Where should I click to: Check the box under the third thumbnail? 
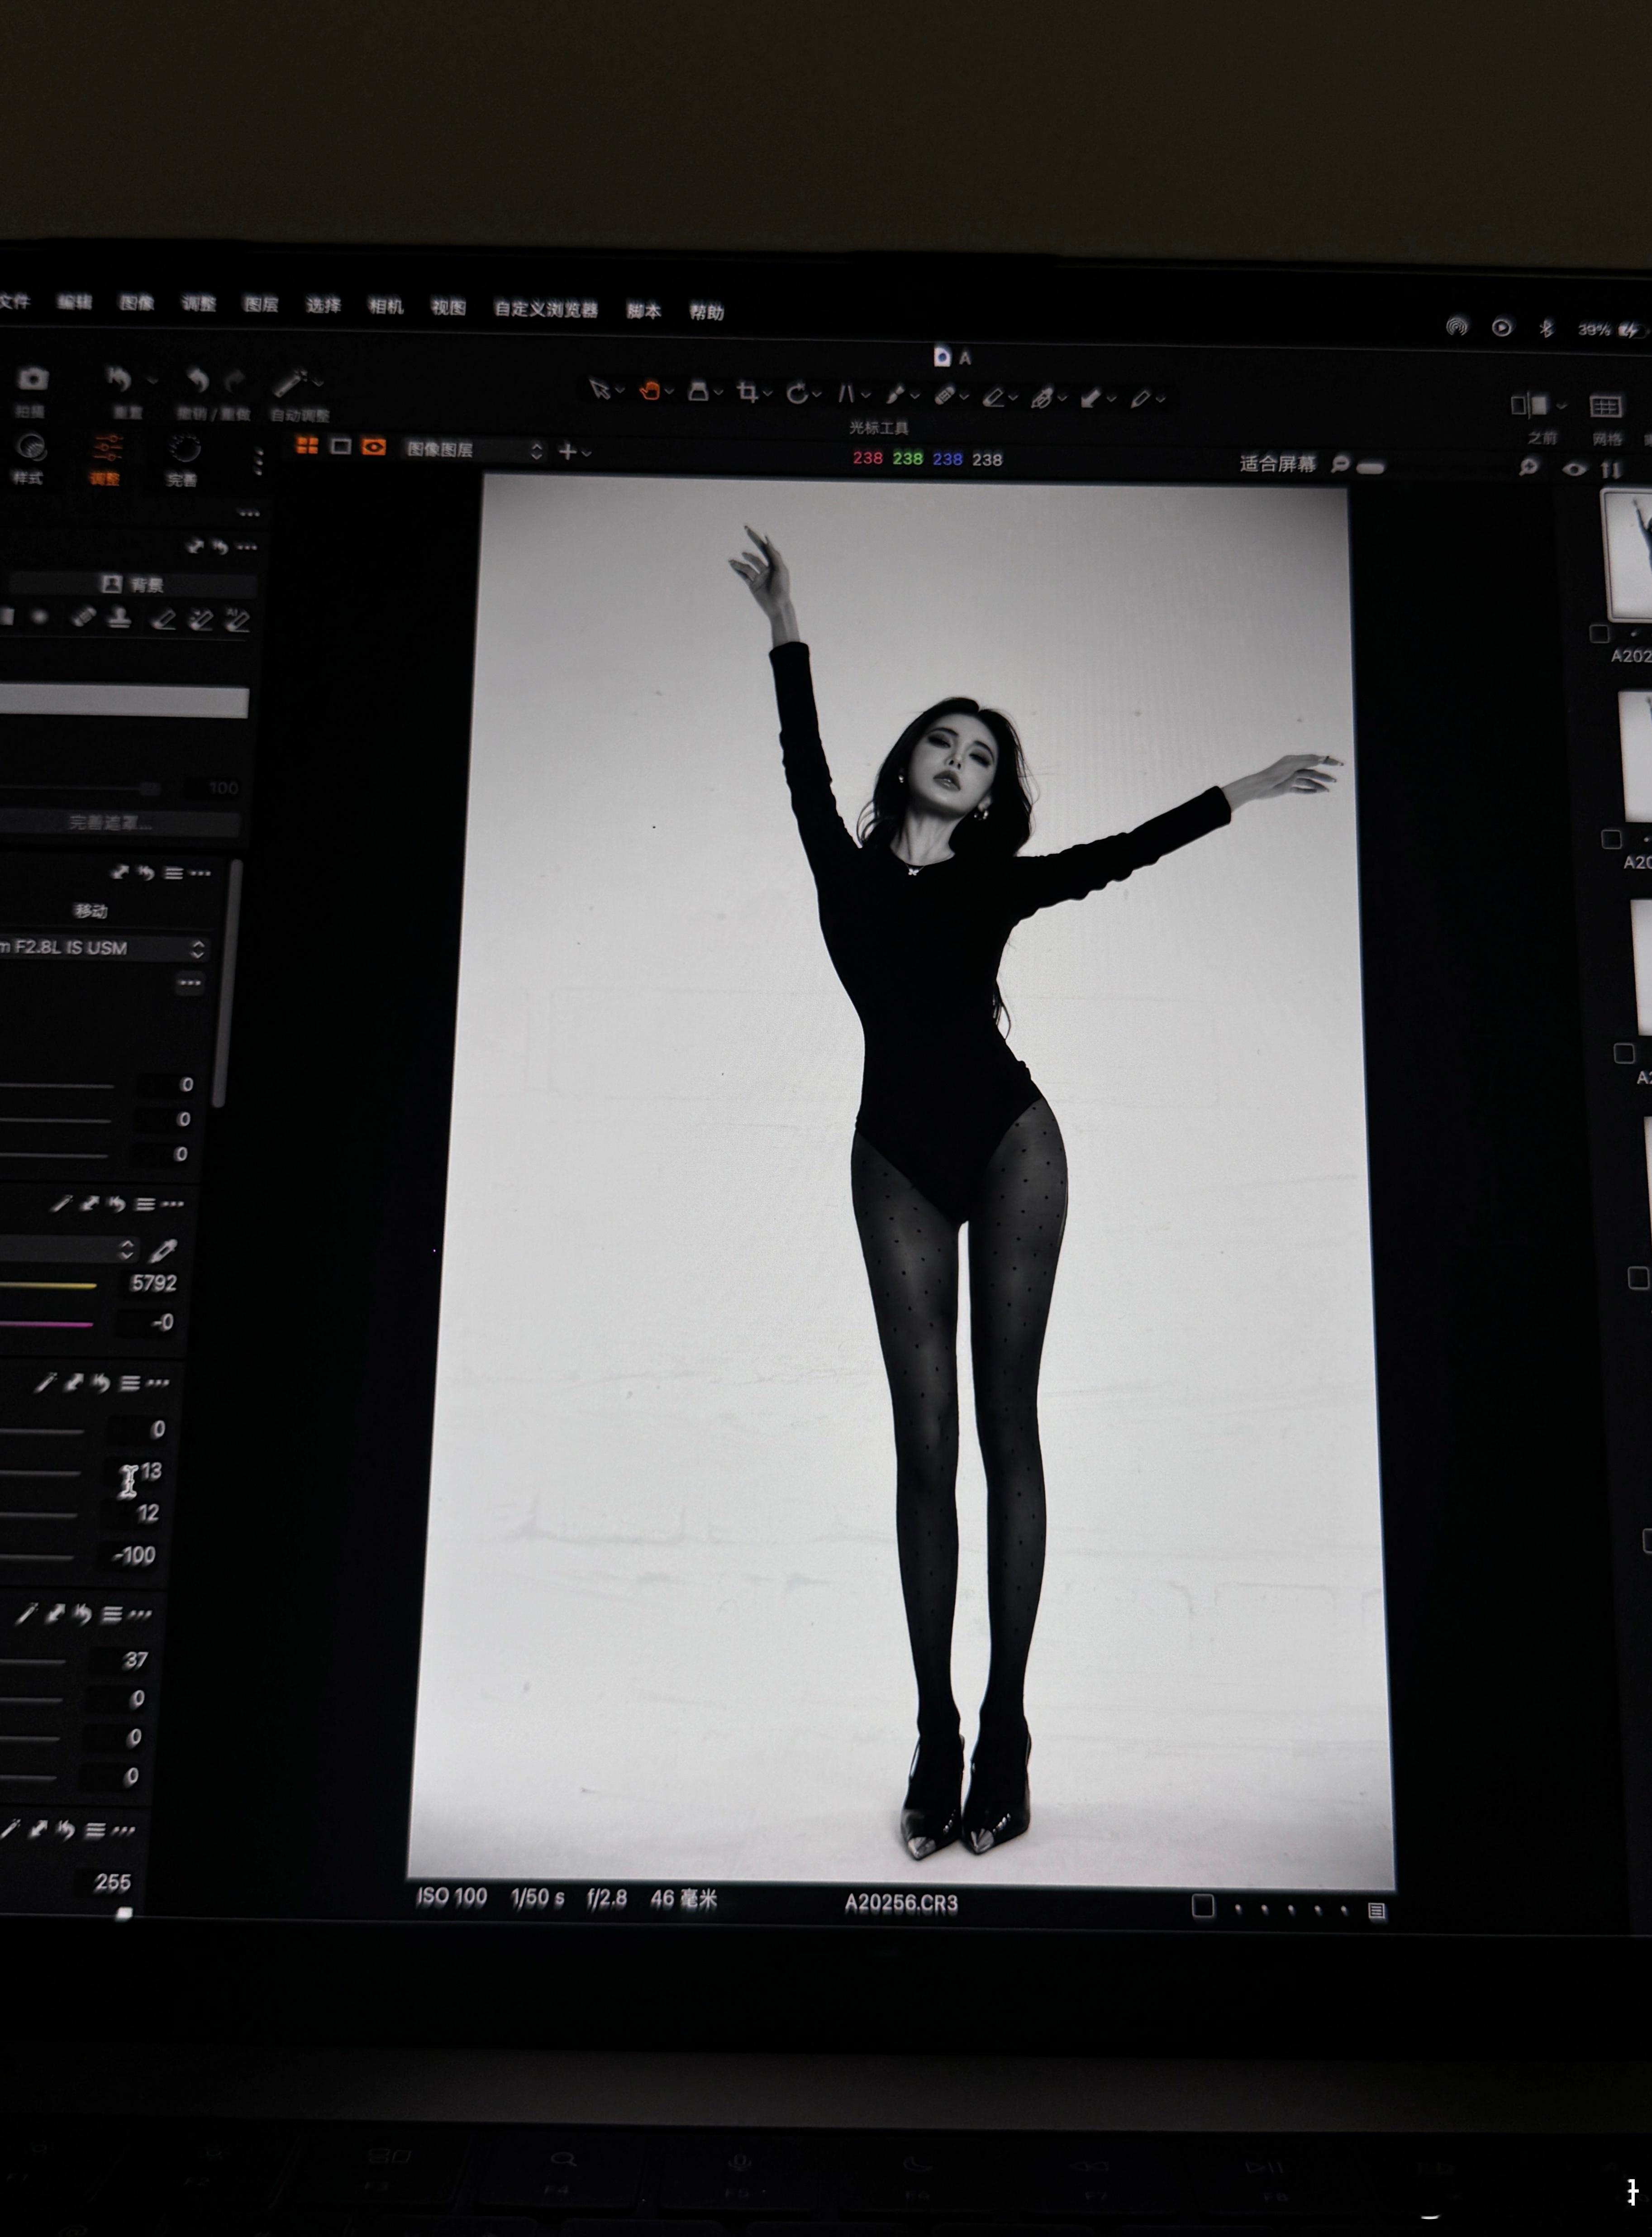(x=1624, y=1053)
